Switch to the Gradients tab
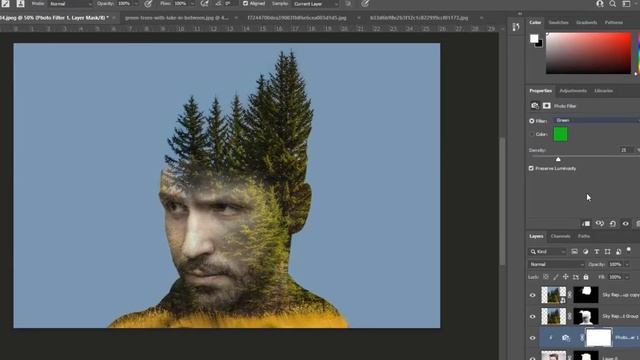This screenshot has width=640, height=360. click(x=587, y=22)
